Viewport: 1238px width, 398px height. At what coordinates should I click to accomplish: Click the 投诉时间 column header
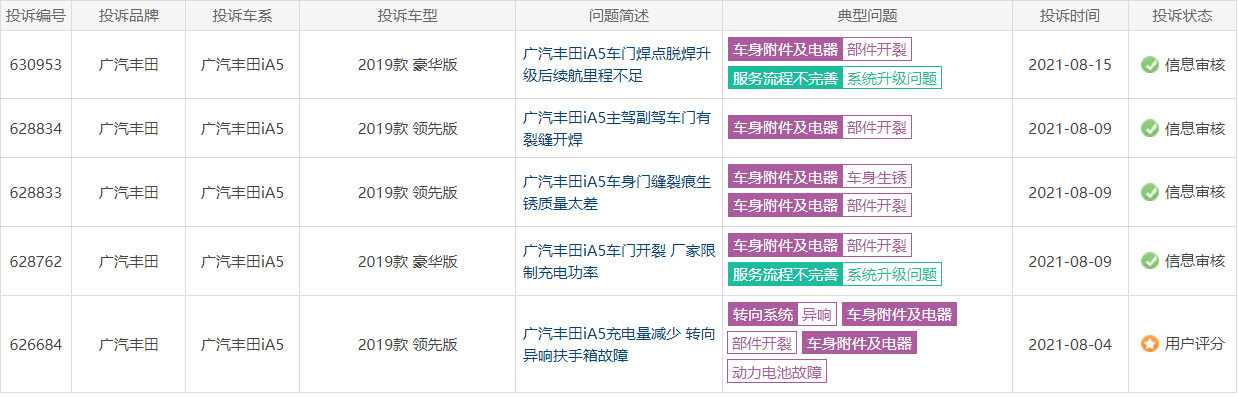[1069, 16]
